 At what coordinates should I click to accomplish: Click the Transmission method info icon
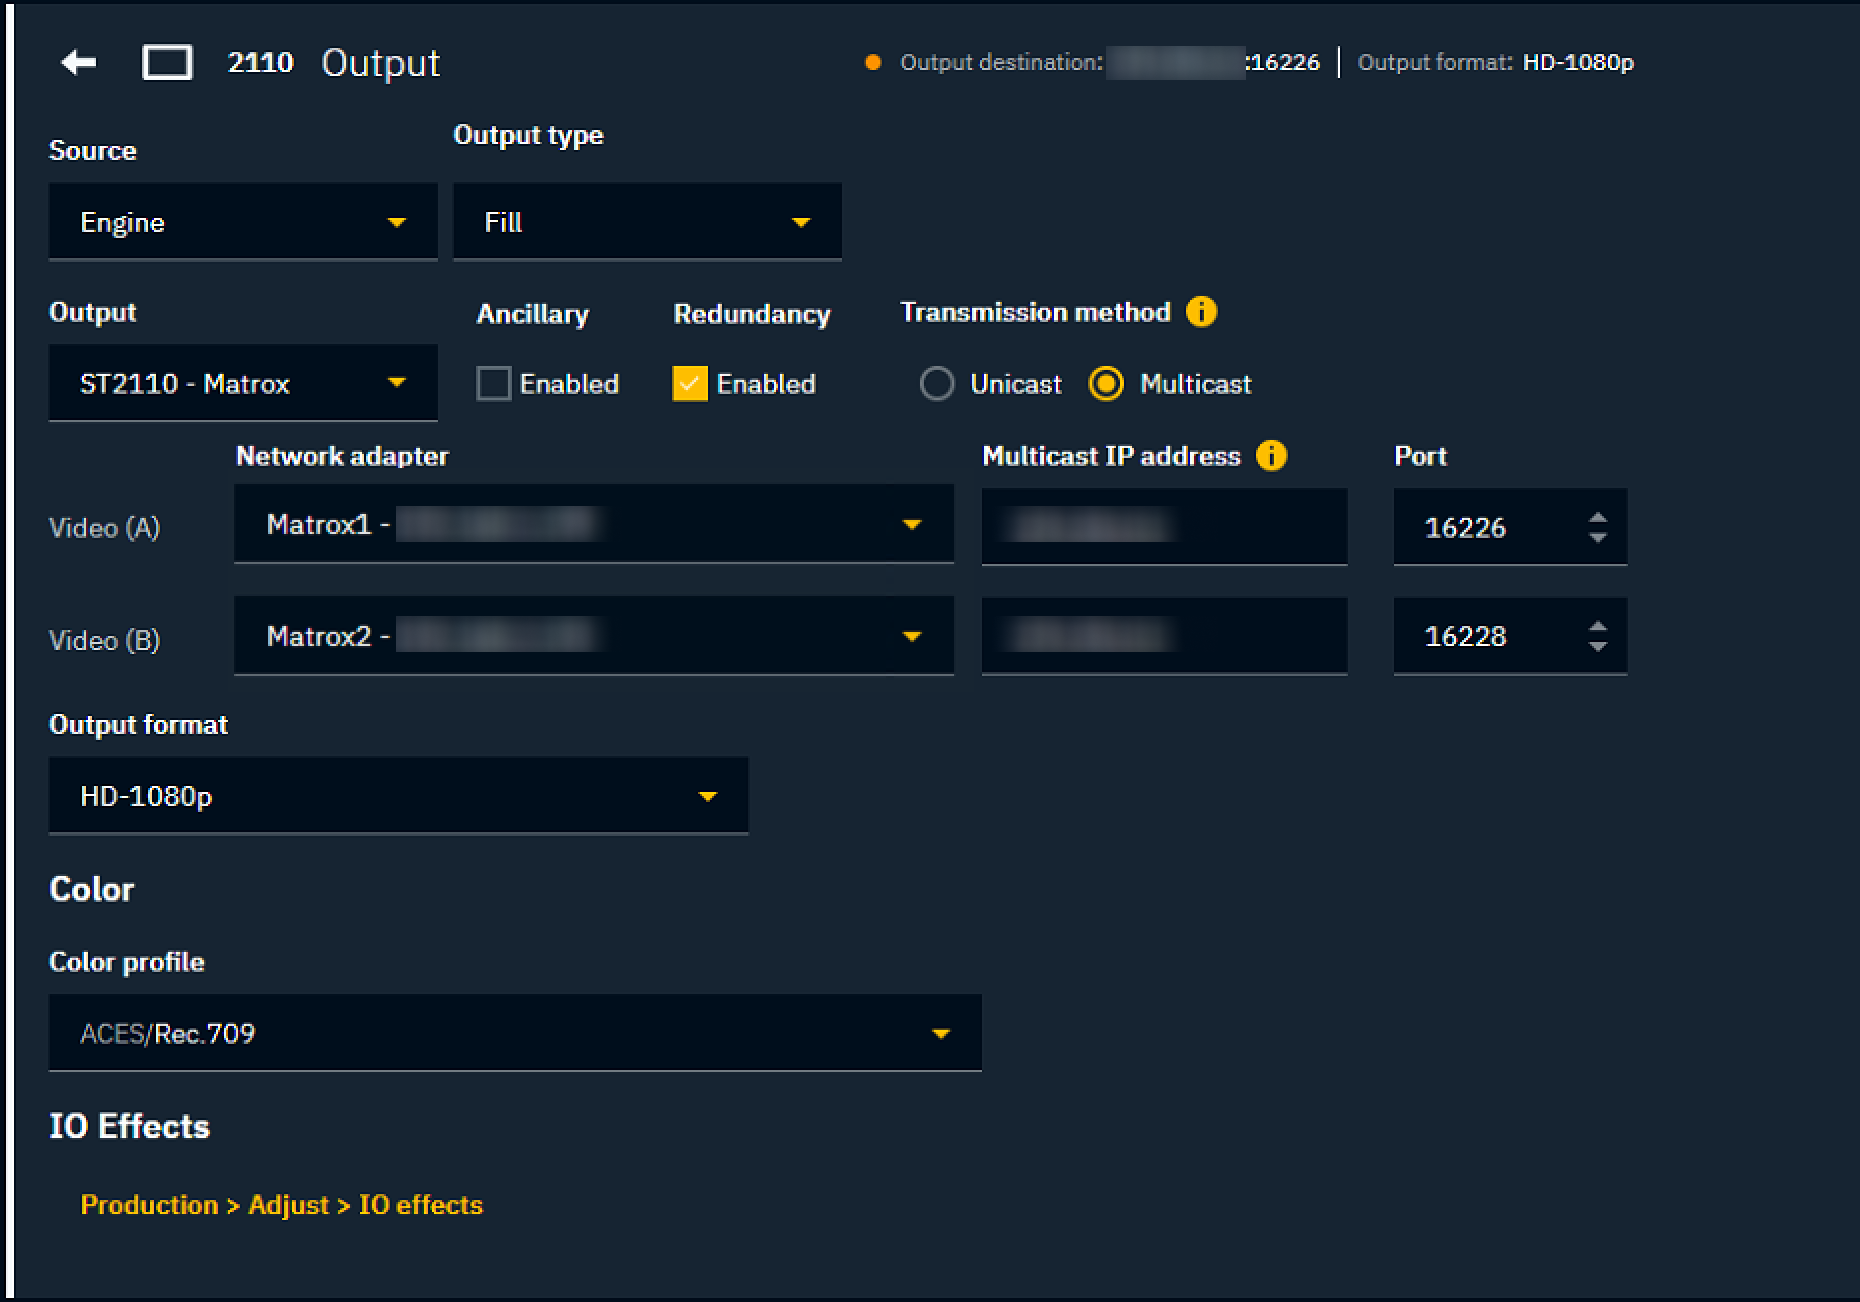[x=1201, y=312]
